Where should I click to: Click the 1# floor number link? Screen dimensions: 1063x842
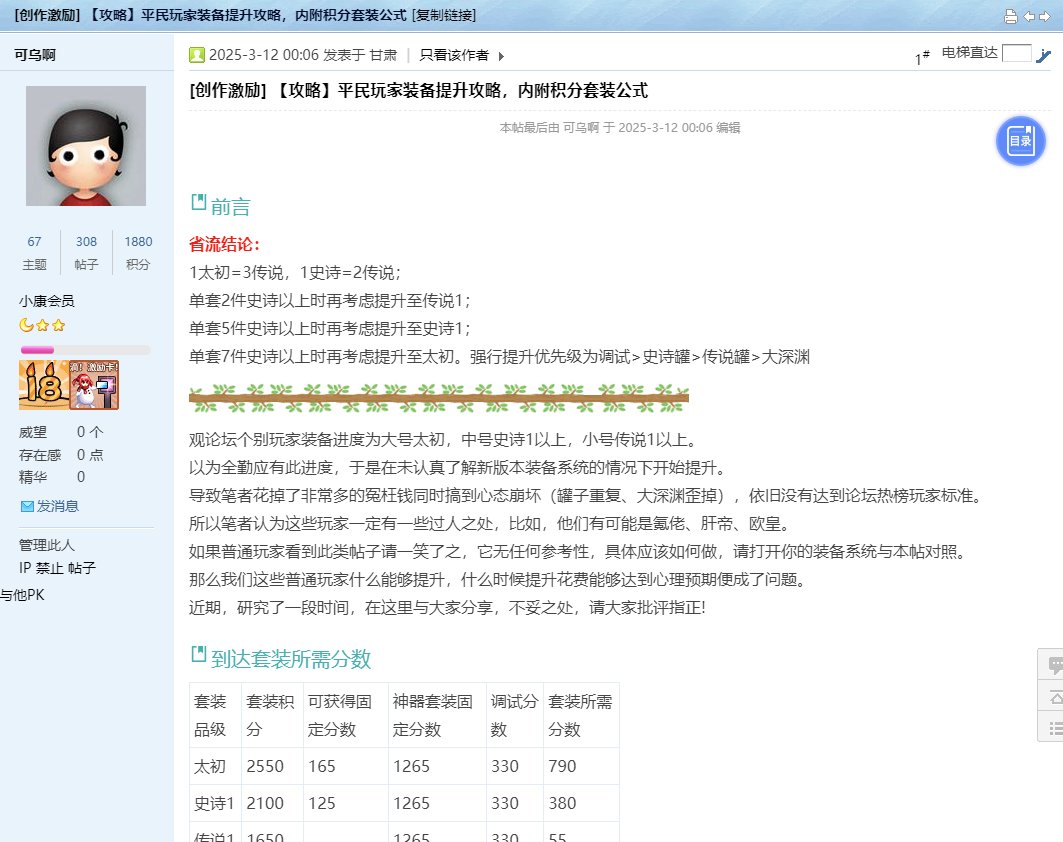click(922, 57)
